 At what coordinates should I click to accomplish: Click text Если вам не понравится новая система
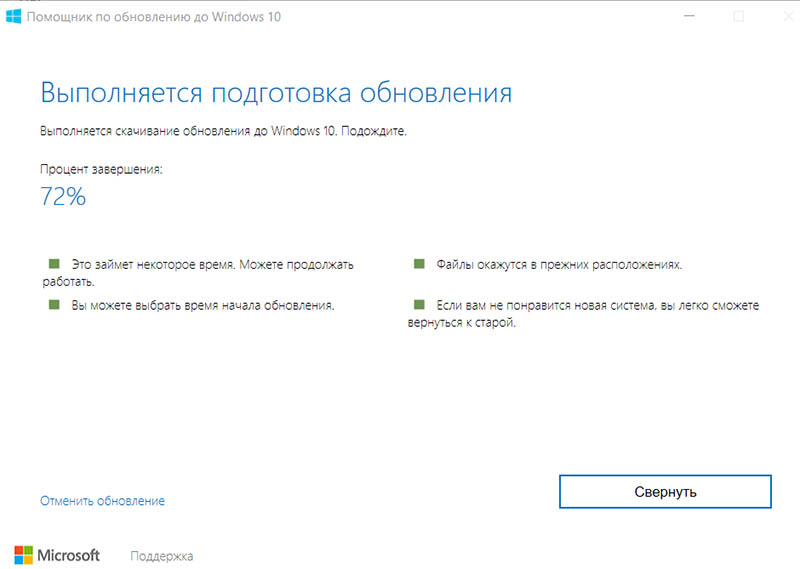click(546, 305)
